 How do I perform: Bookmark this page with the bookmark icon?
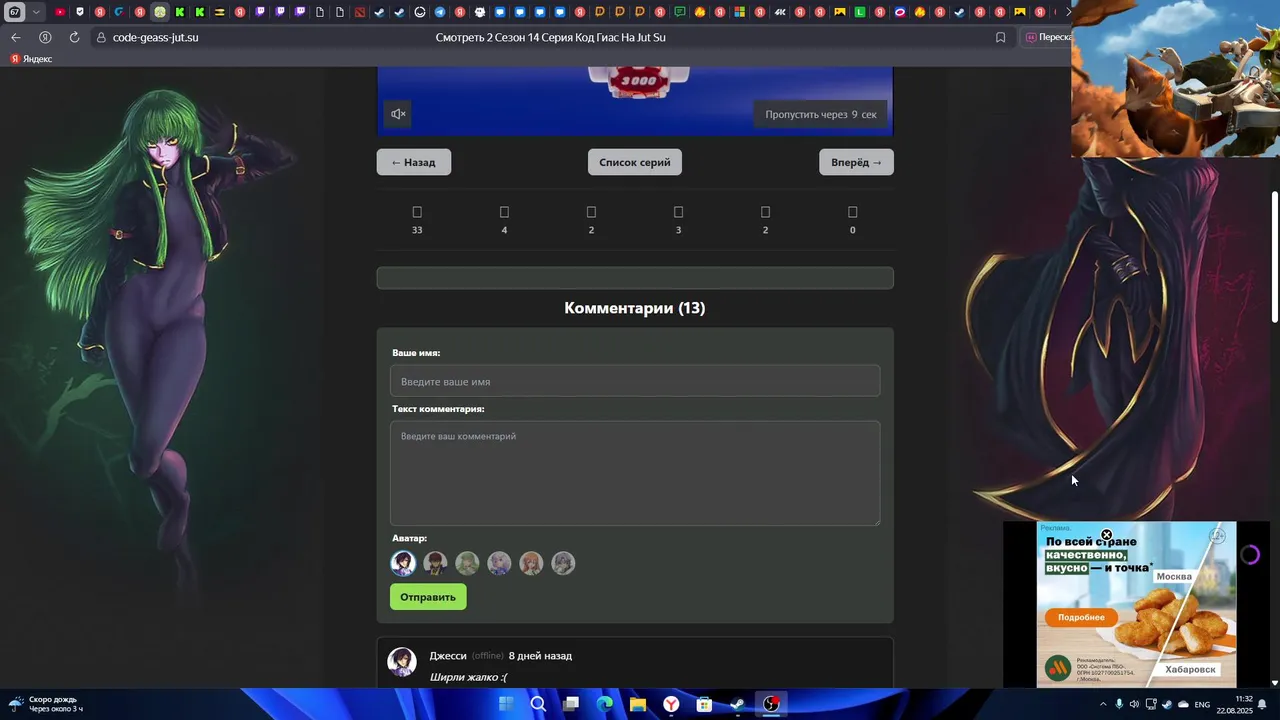1000,37
